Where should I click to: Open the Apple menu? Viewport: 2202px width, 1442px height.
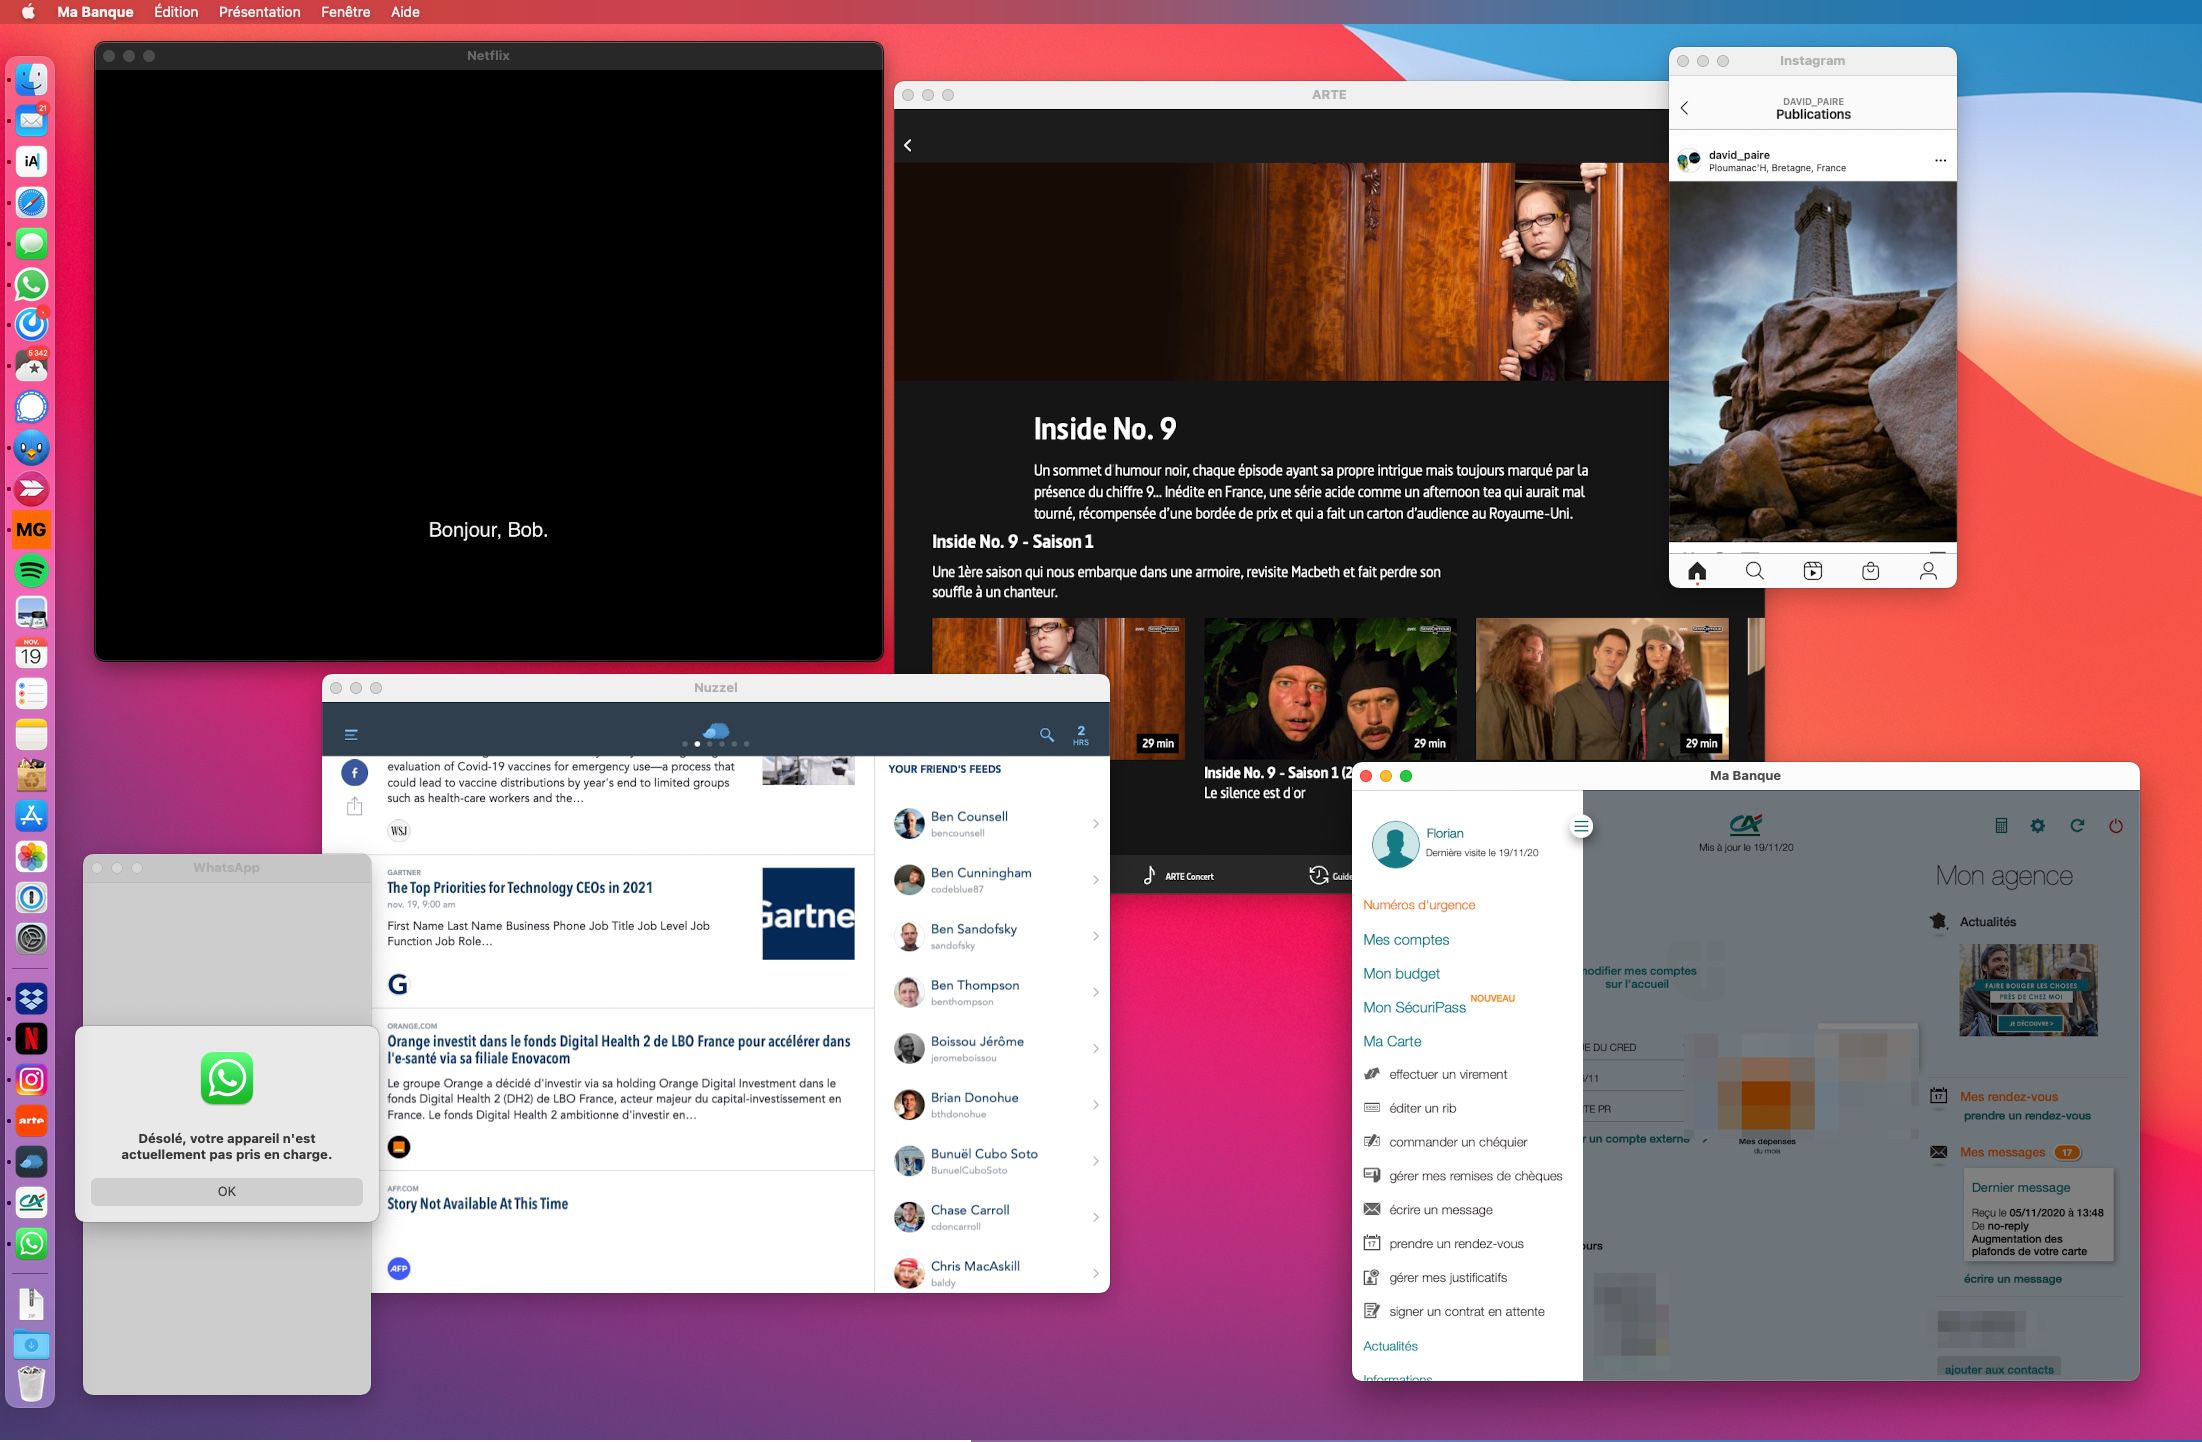click(28, 12)
